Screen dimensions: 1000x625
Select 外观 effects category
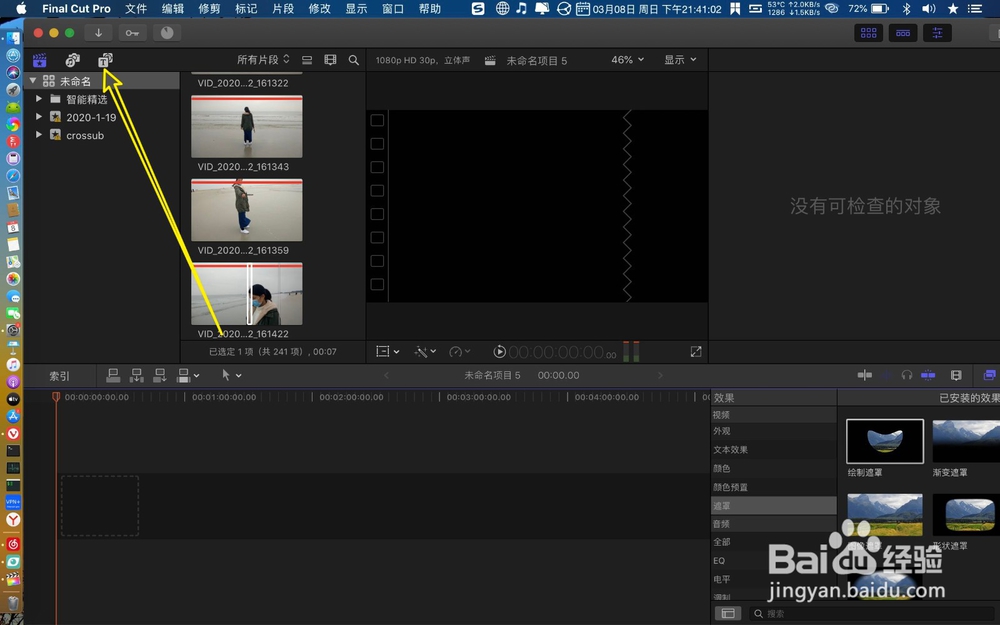point(774,431)
